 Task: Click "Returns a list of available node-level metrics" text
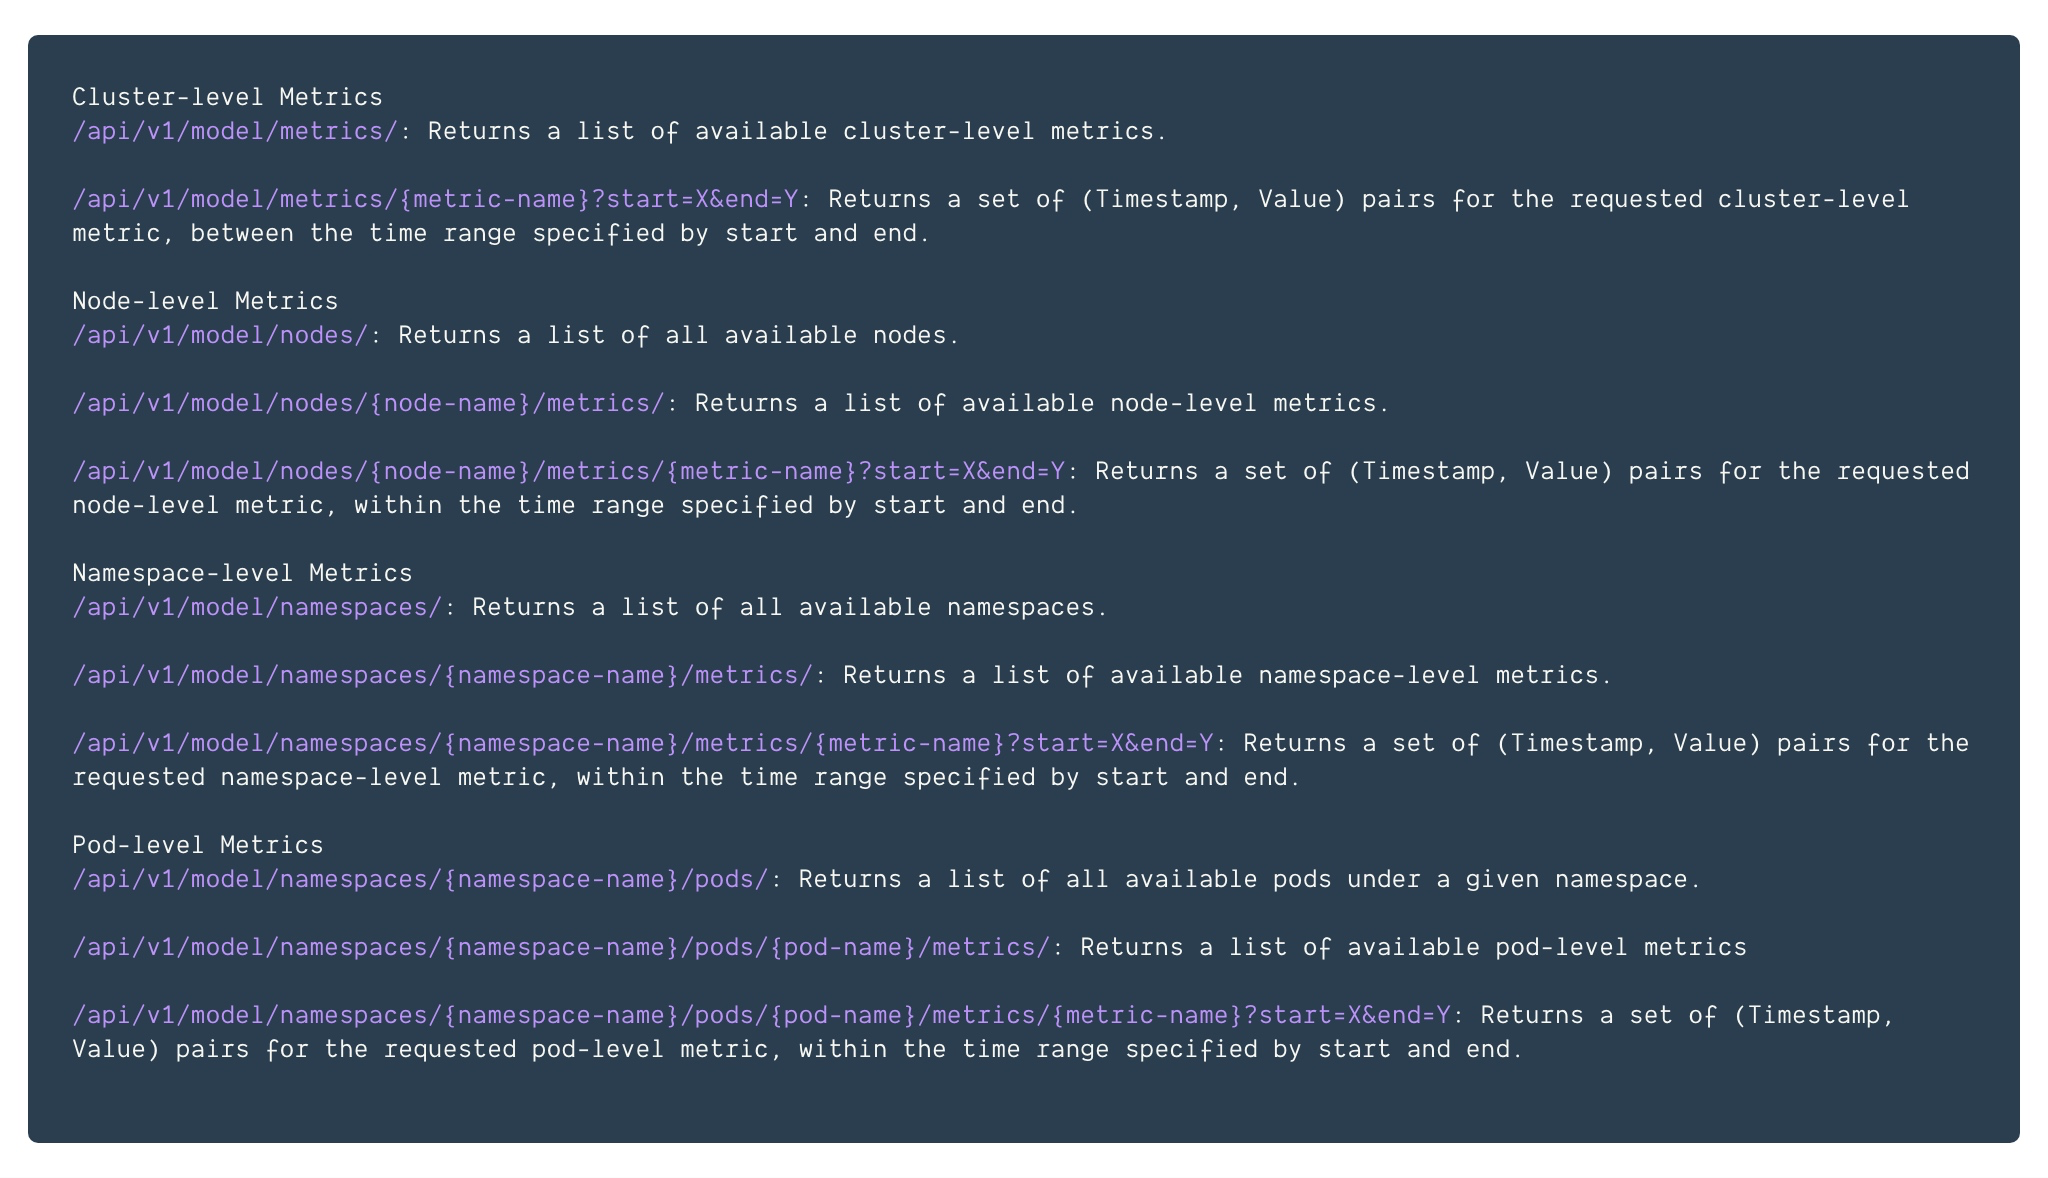(1042, 403)
